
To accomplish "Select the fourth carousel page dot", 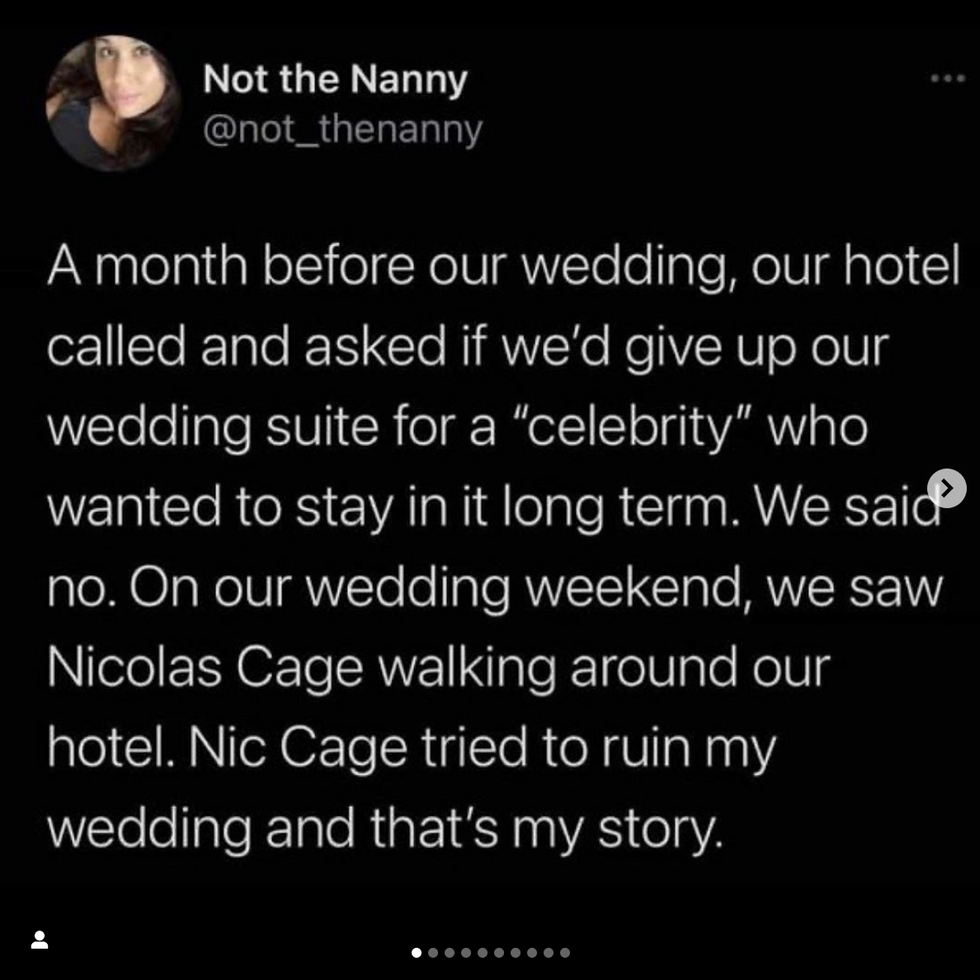I will 466,952.
